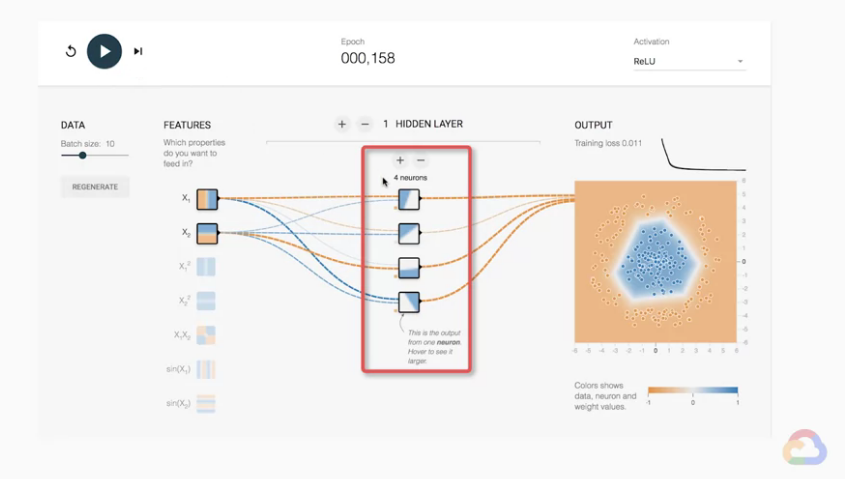Remove a neuron from the hidden layer
Screen dimensions: 845x479
coord(421,160)
